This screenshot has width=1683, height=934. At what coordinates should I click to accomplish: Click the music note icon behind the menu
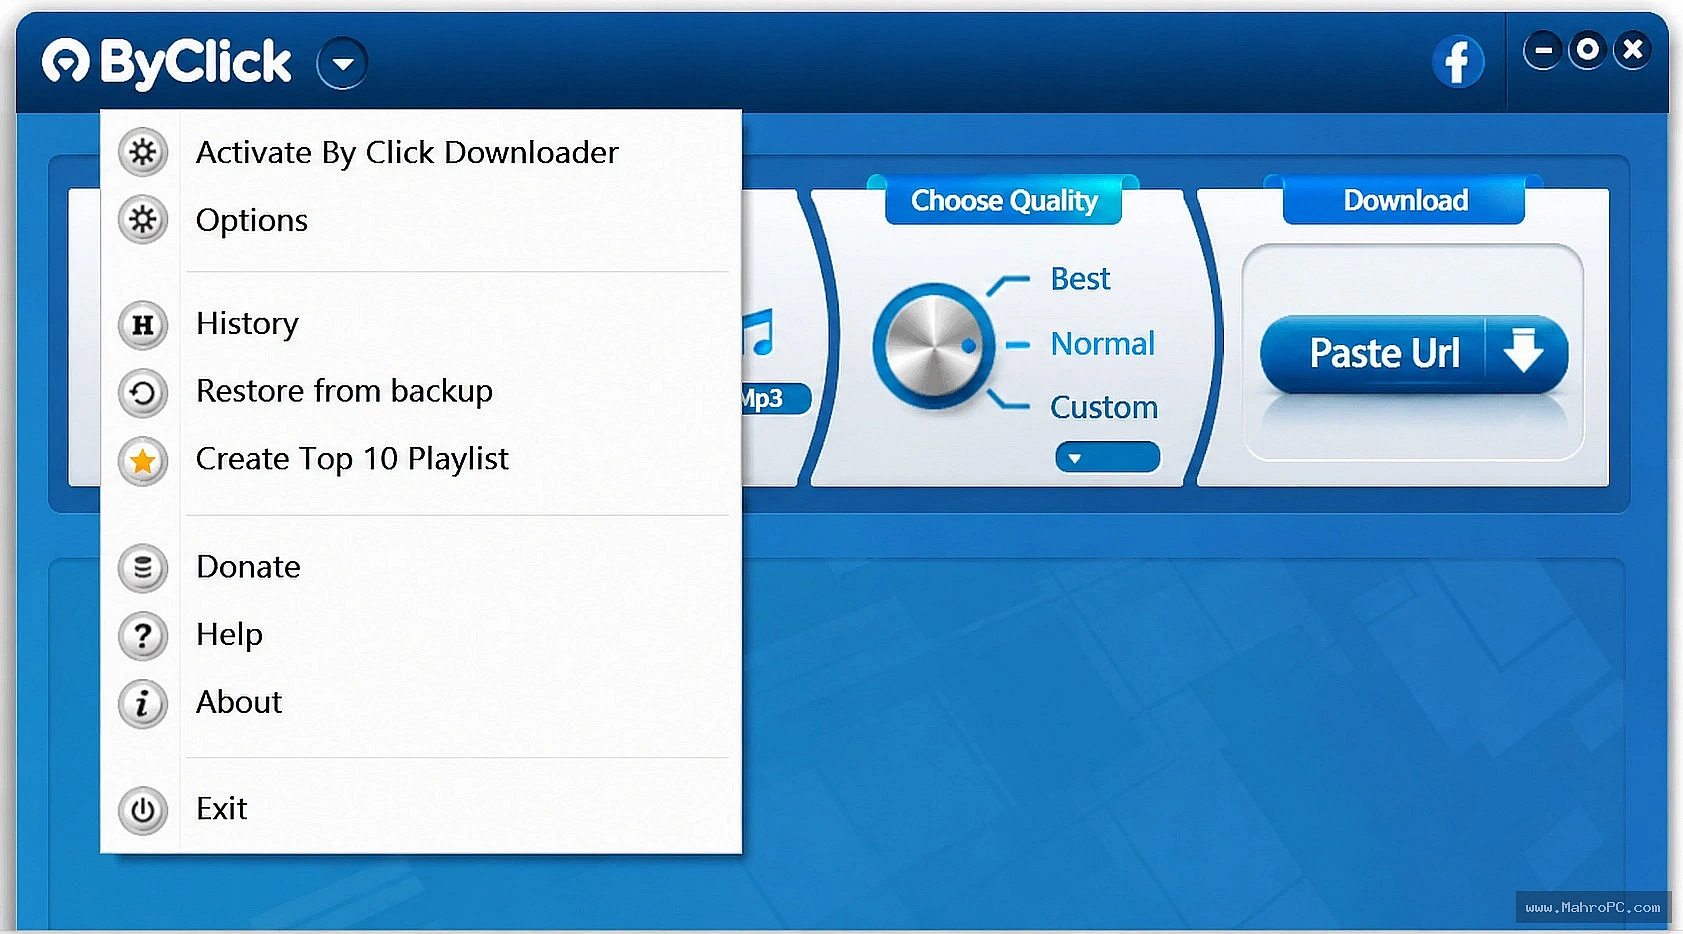tap(759, 333)
